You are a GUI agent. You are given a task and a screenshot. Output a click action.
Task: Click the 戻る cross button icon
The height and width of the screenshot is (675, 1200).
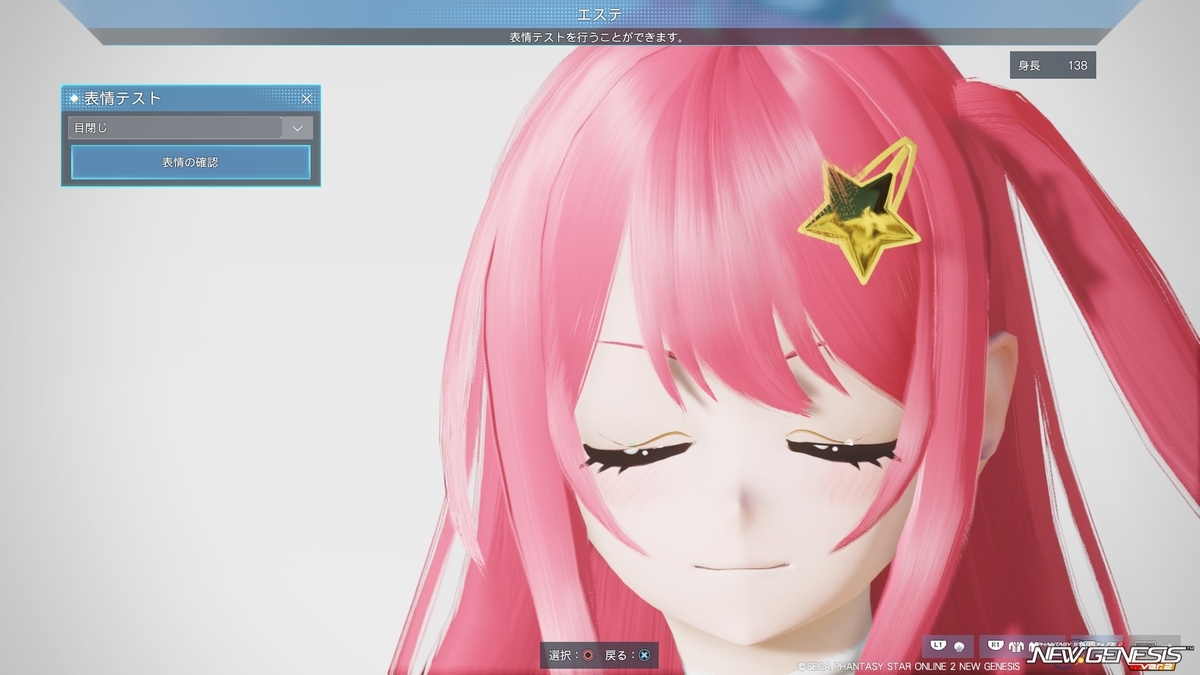645,655
